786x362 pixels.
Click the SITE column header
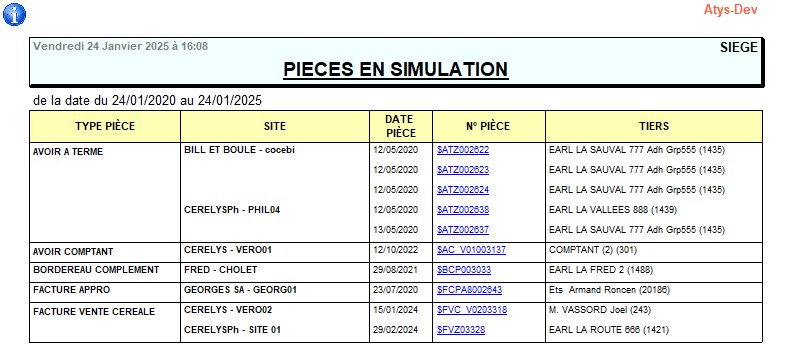pos(275,126)
